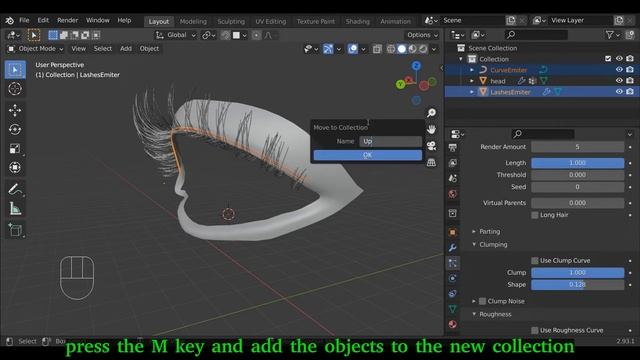640x360 pixels.
Task: Open the Physics properties tab
Action: [x=453, y=278]
